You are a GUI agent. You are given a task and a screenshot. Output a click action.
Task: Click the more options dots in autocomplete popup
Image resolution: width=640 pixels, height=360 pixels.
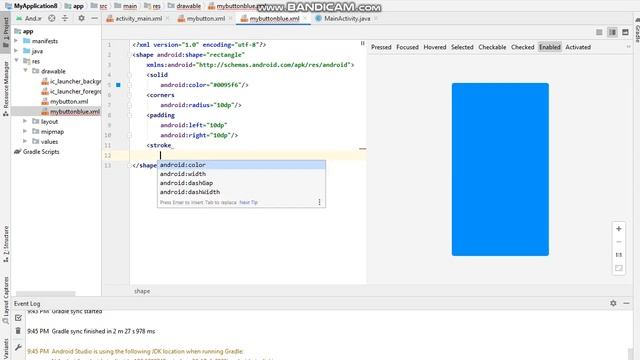[319, 202]
